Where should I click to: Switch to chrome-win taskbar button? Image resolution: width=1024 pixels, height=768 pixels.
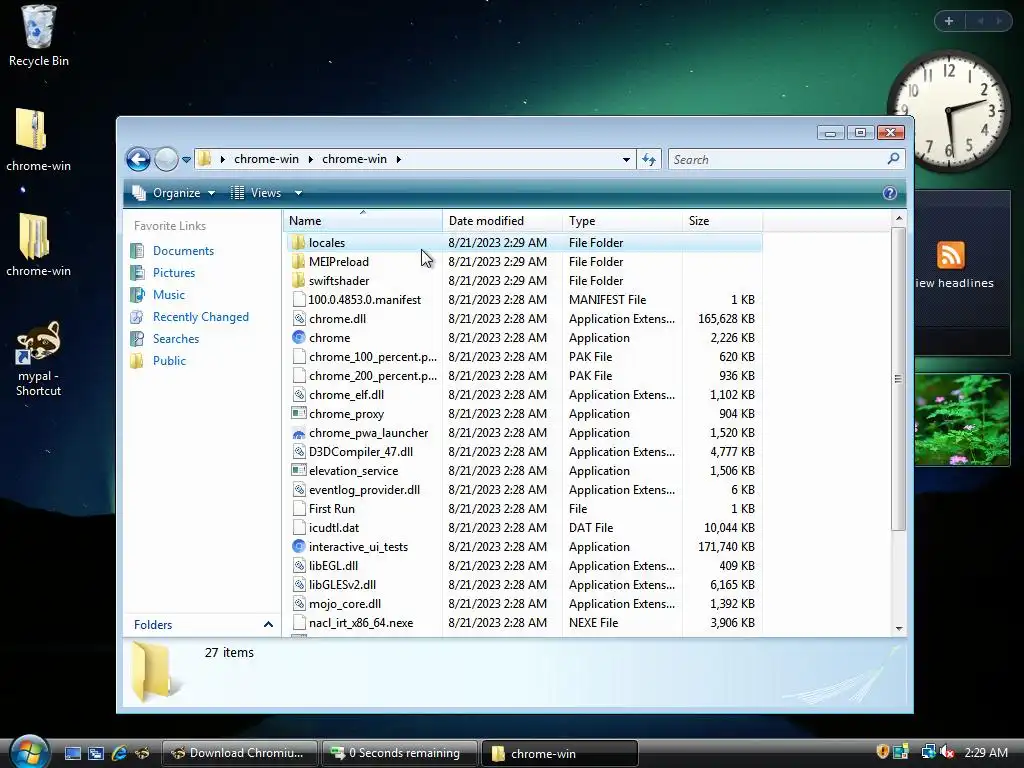coord(559,753)
